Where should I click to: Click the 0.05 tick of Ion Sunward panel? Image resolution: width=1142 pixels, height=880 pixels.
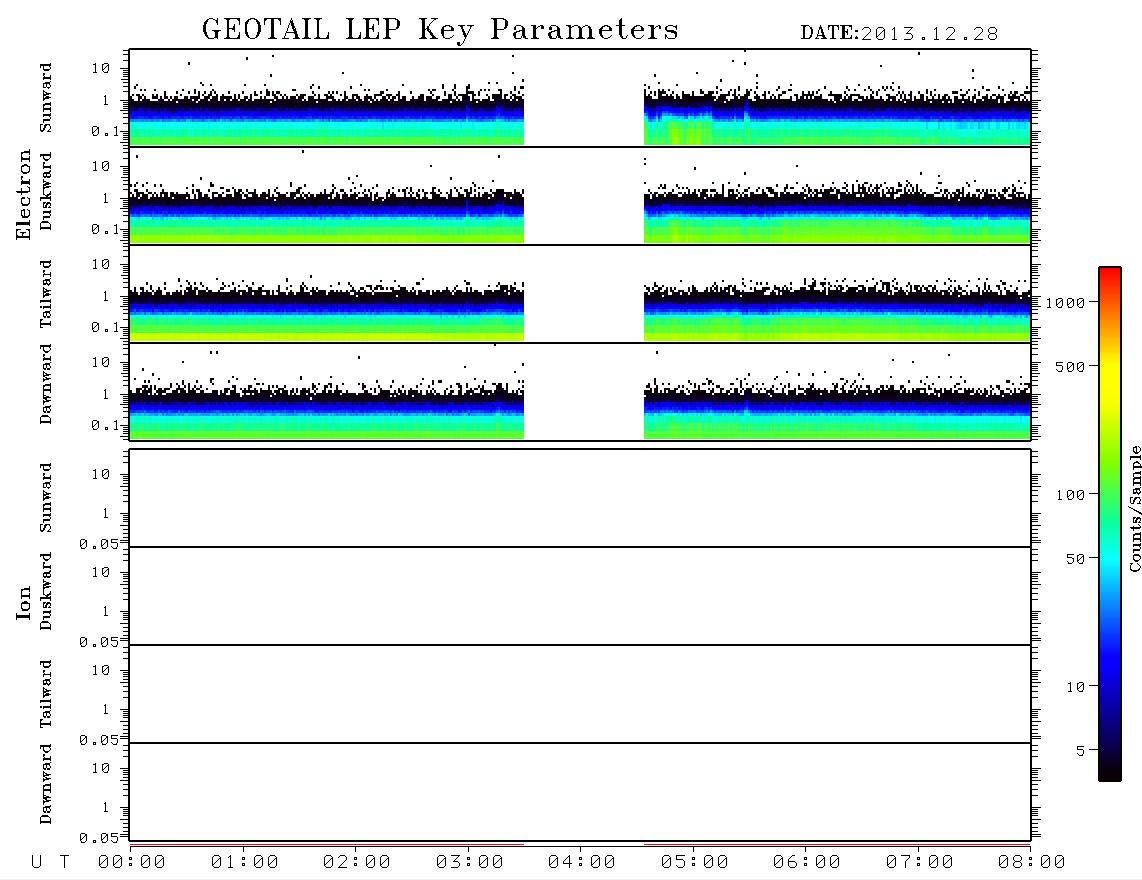[x=99, y=544]
